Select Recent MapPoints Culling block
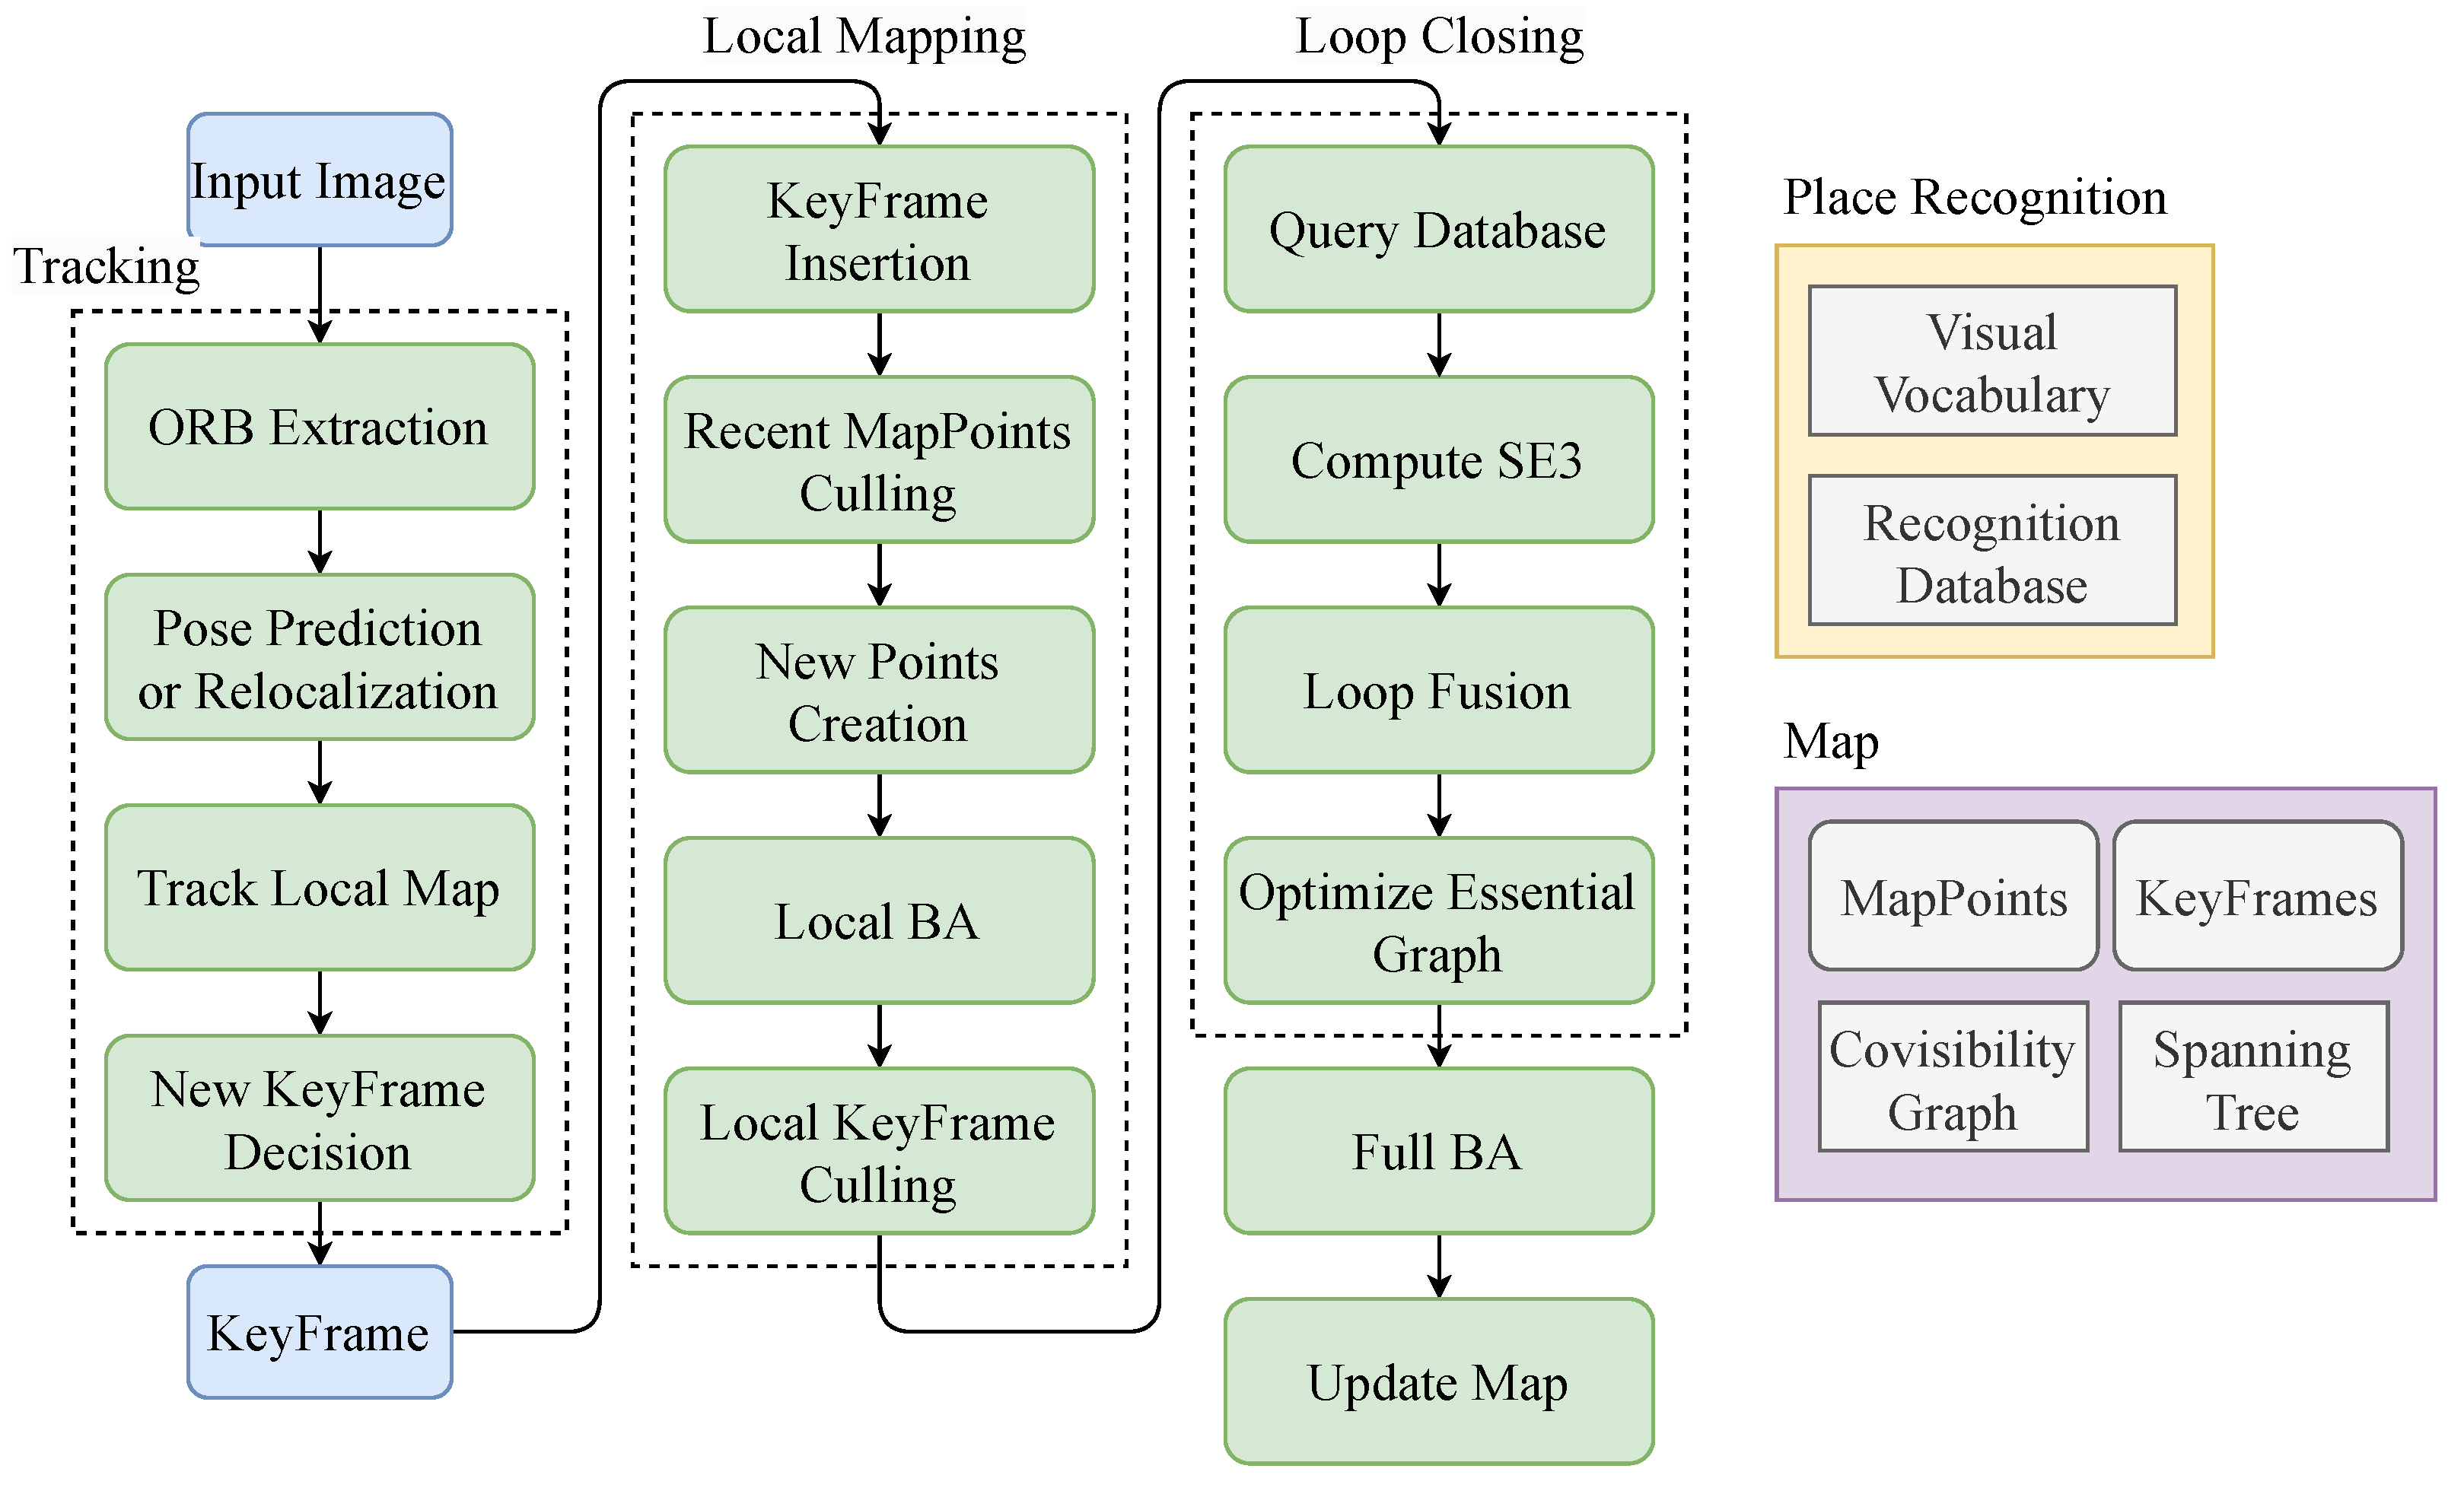 click(878, 460)
